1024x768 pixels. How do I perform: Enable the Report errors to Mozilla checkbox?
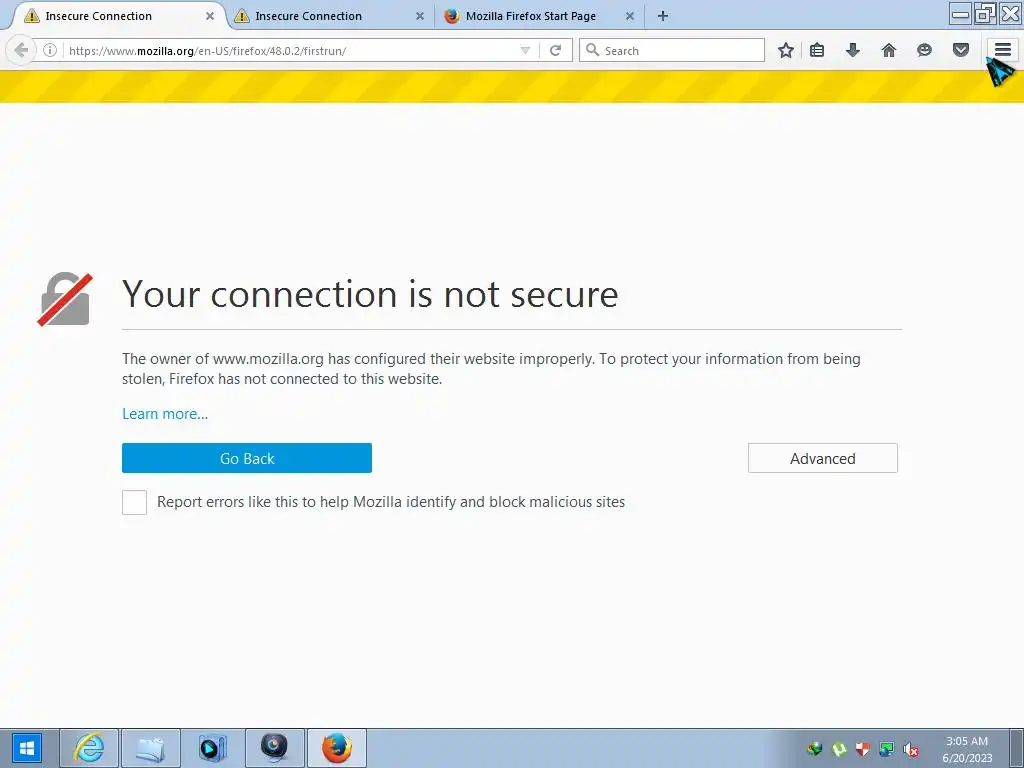(135, 503)
